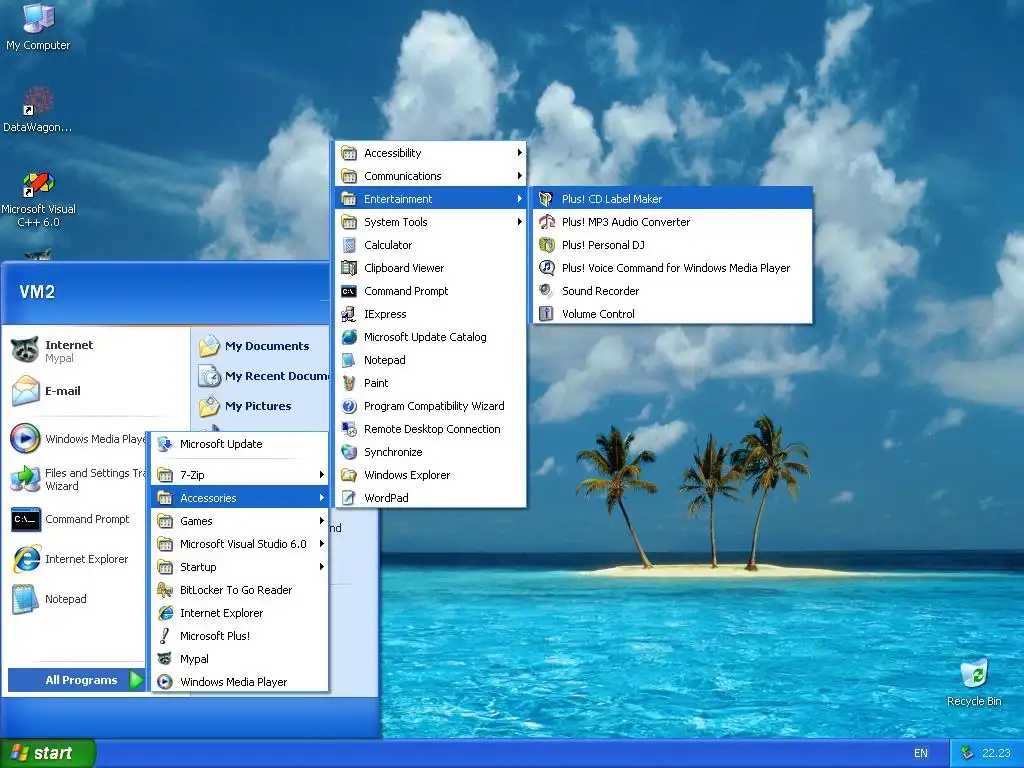Open My Documents in Start menu
Screen dimensions: 1024x768
(261, 346)
